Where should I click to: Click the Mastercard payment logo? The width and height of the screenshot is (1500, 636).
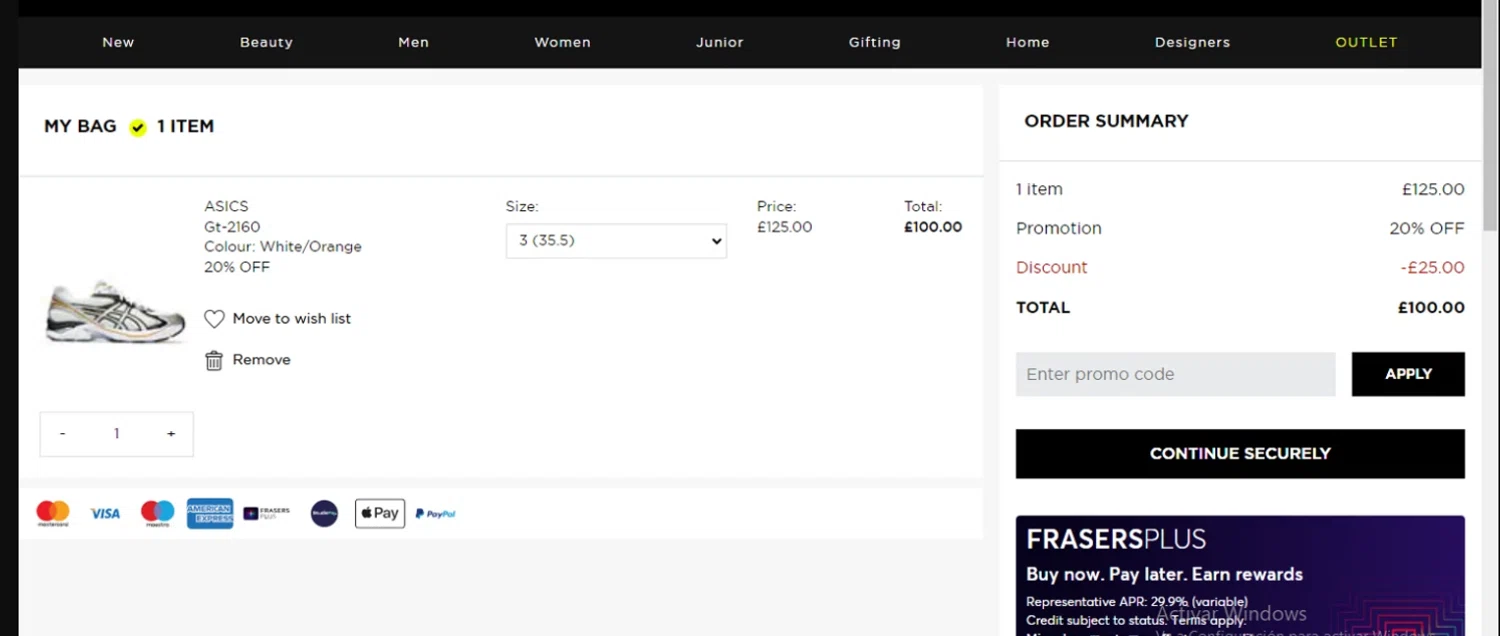click(x=53, y=513)
